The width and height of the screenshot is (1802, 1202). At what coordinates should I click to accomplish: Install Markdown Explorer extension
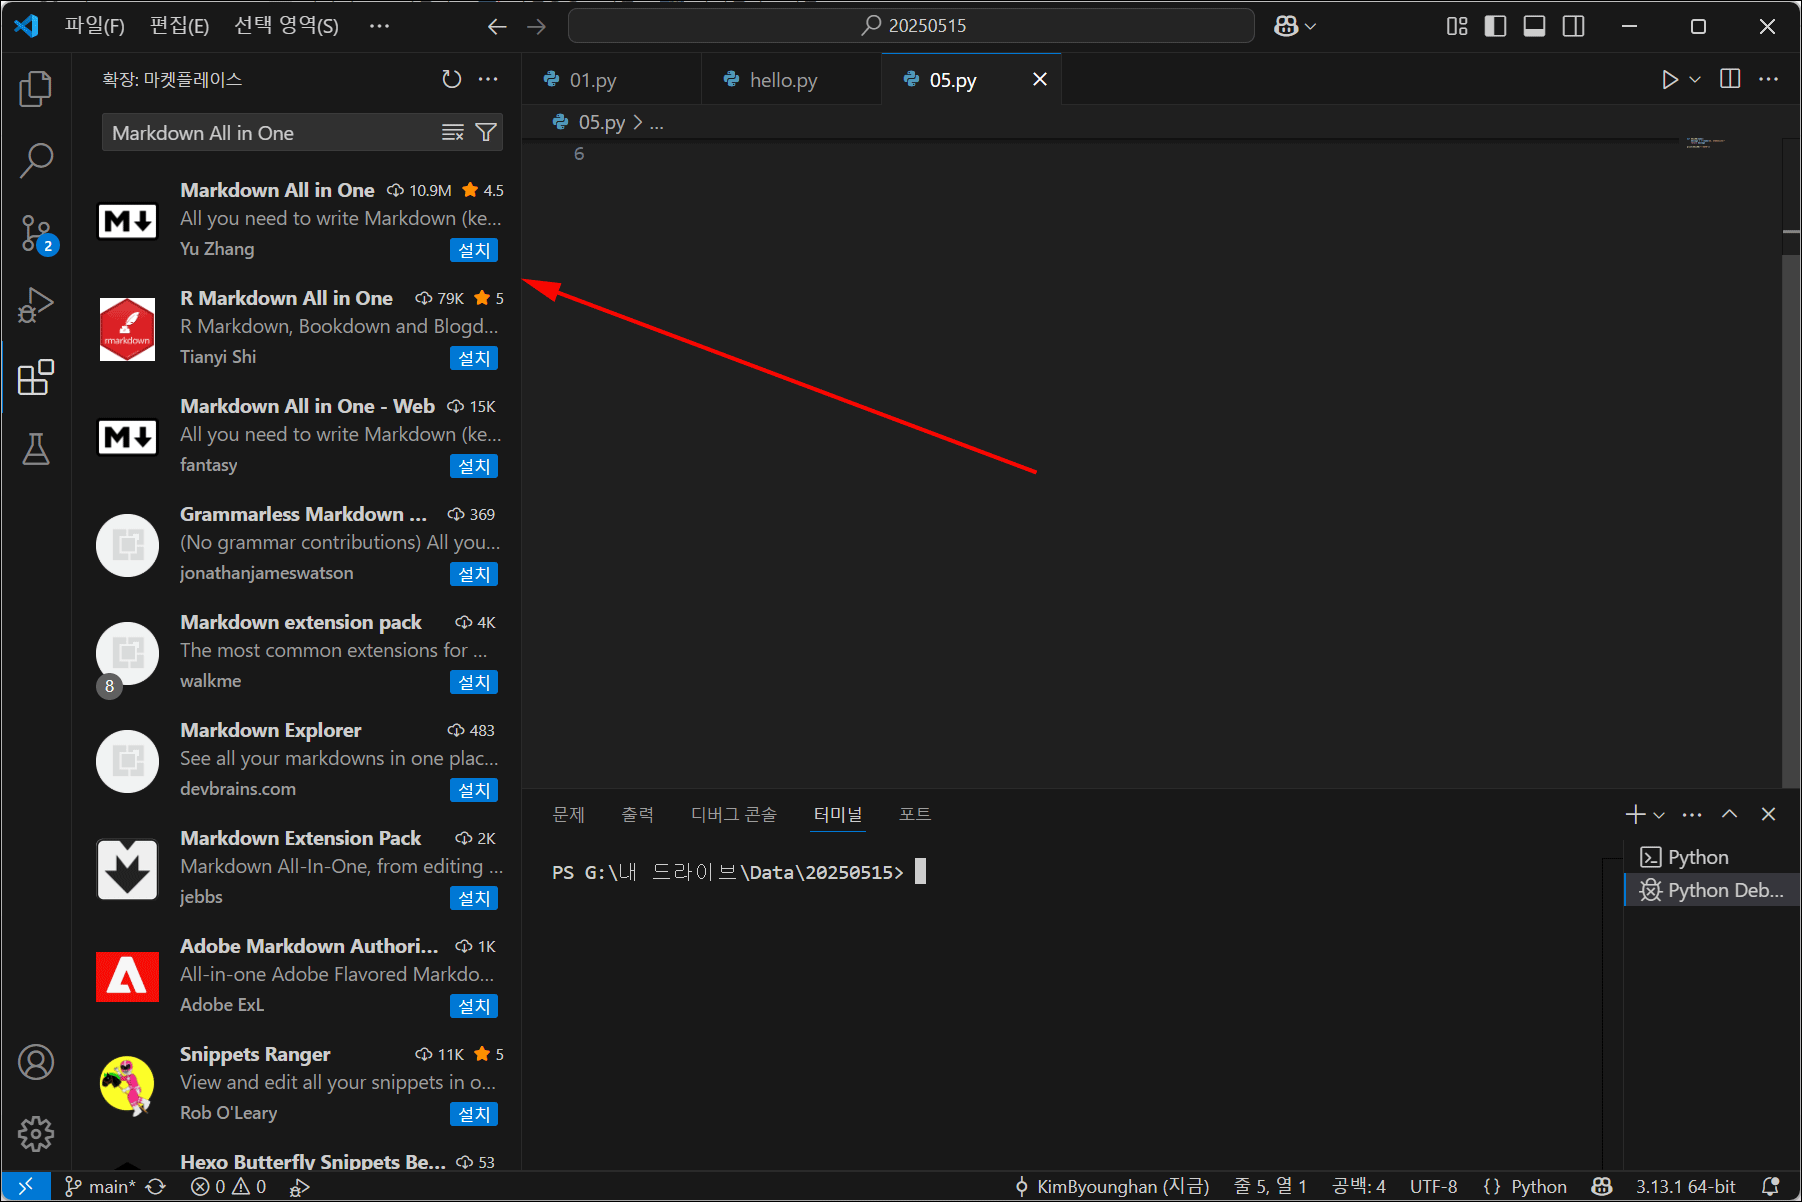(474, 790)
